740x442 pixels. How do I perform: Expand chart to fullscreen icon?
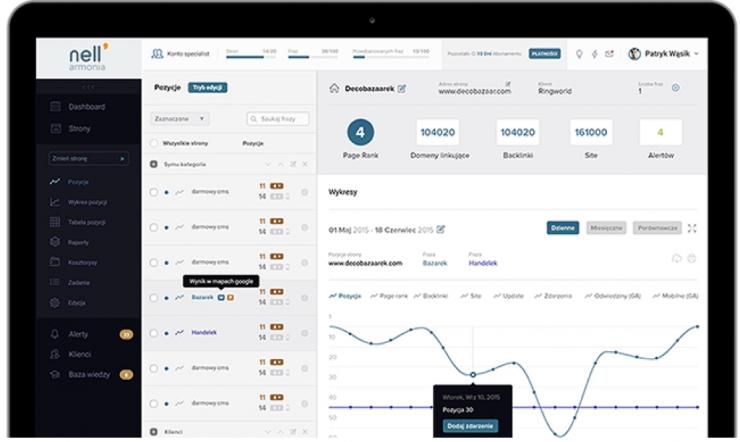[x=692, y=228]
